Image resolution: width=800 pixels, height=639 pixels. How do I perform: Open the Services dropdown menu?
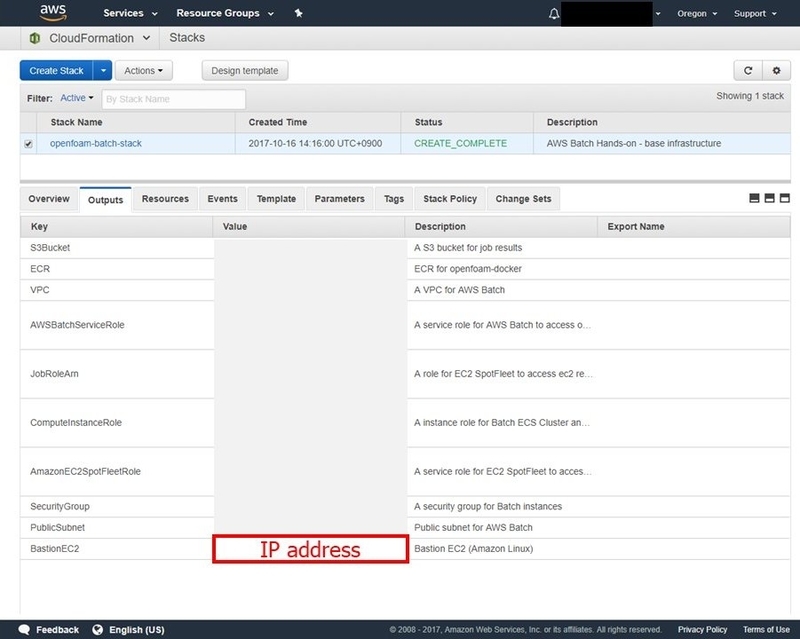(x=130, y=13)
